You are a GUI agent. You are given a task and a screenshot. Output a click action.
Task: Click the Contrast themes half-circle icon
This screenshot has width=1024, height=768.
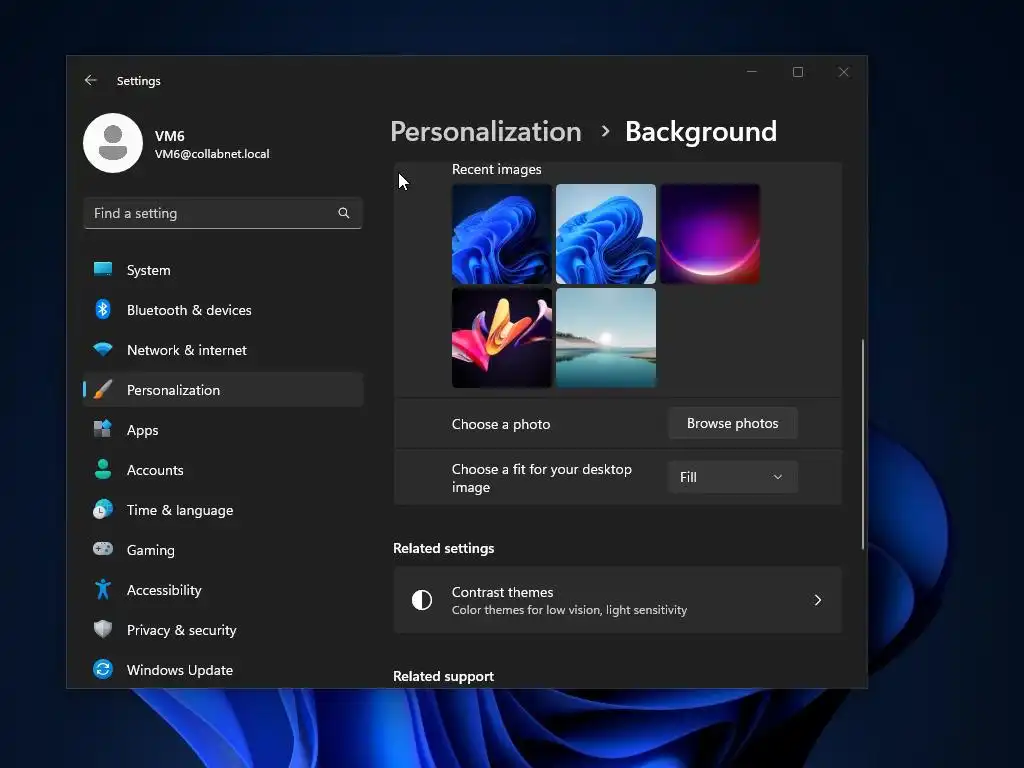422,600
